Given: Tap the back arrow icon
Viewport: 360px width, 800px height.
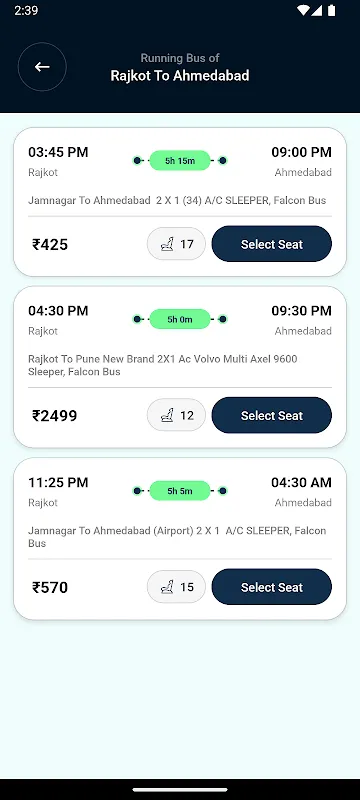Looking at the screenshot, I should pyautogui.click(x=42, y=67).
